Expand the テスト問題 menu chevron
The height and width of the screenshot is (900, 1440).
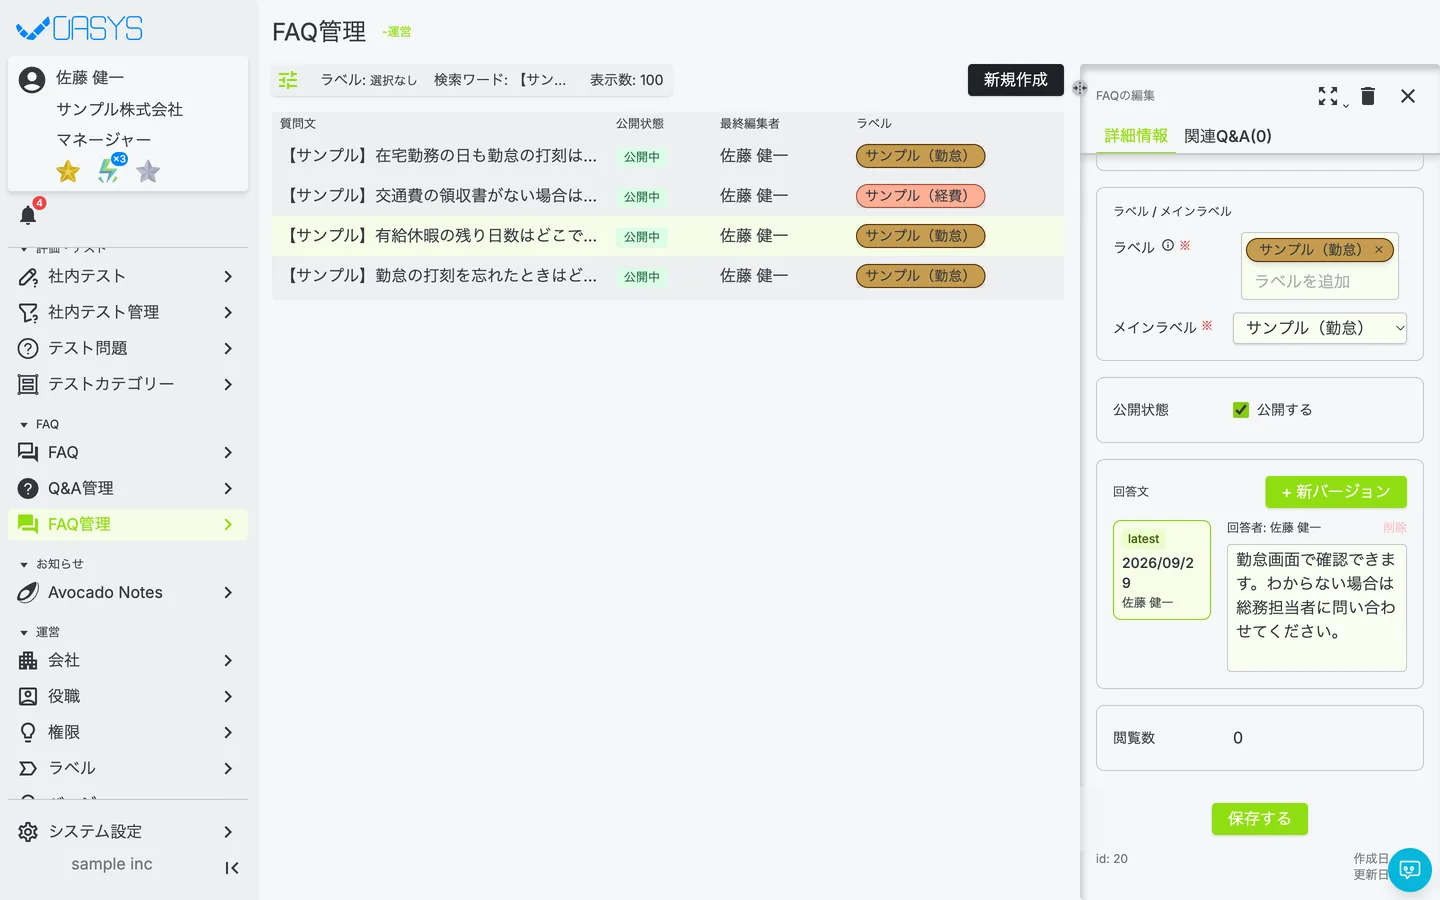[228, 349]
